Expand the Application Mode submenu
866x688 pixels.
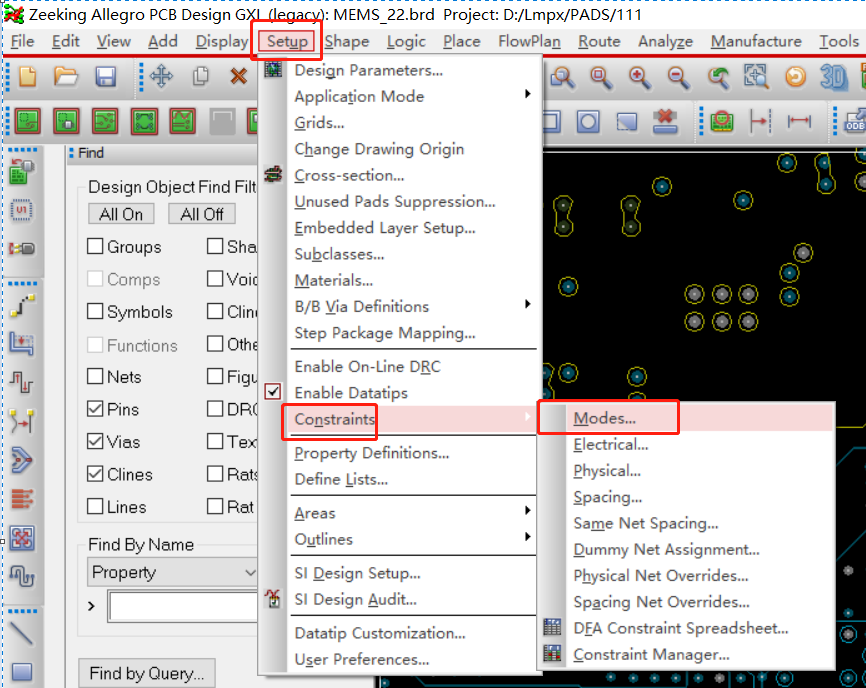click(527, 94)
